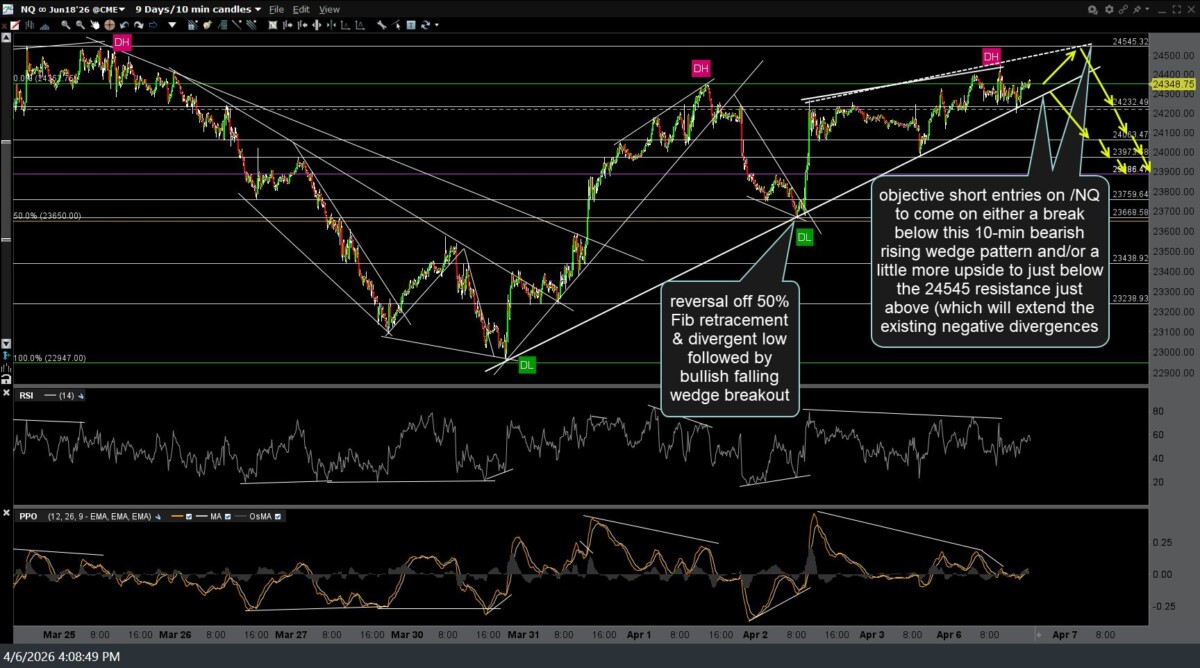Image resolution: width=1200 pixels, height=668 pixels.
Task: Toggle the OsMA histogram checkbox
Action: point(278,516)
